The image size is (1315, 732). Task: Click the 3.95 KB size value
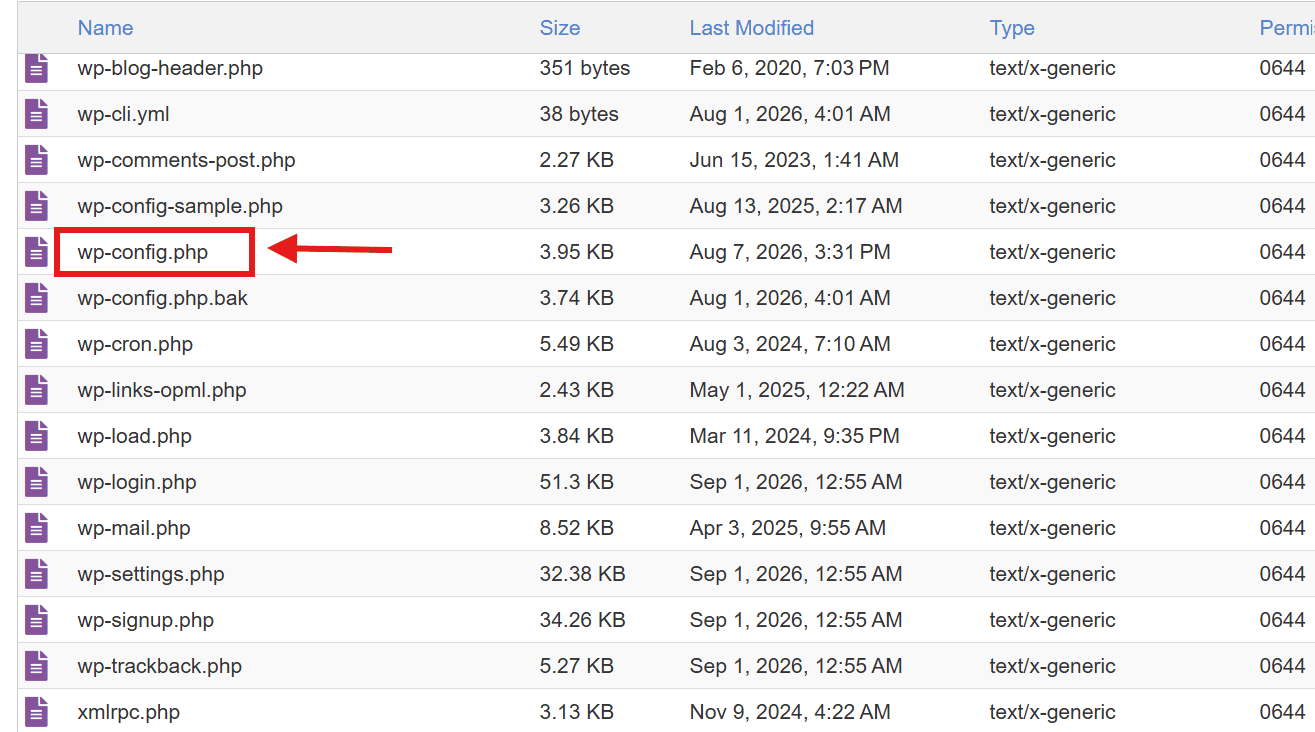(577, 252)
